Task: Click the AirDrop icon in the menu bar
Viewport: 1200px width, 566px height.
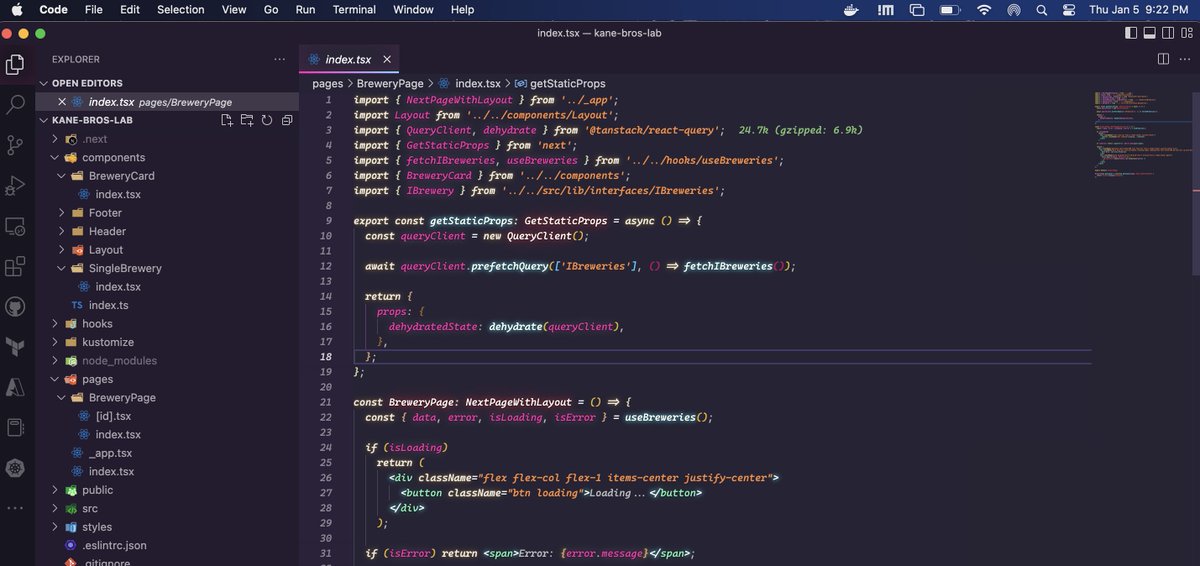Action: 1014,10
